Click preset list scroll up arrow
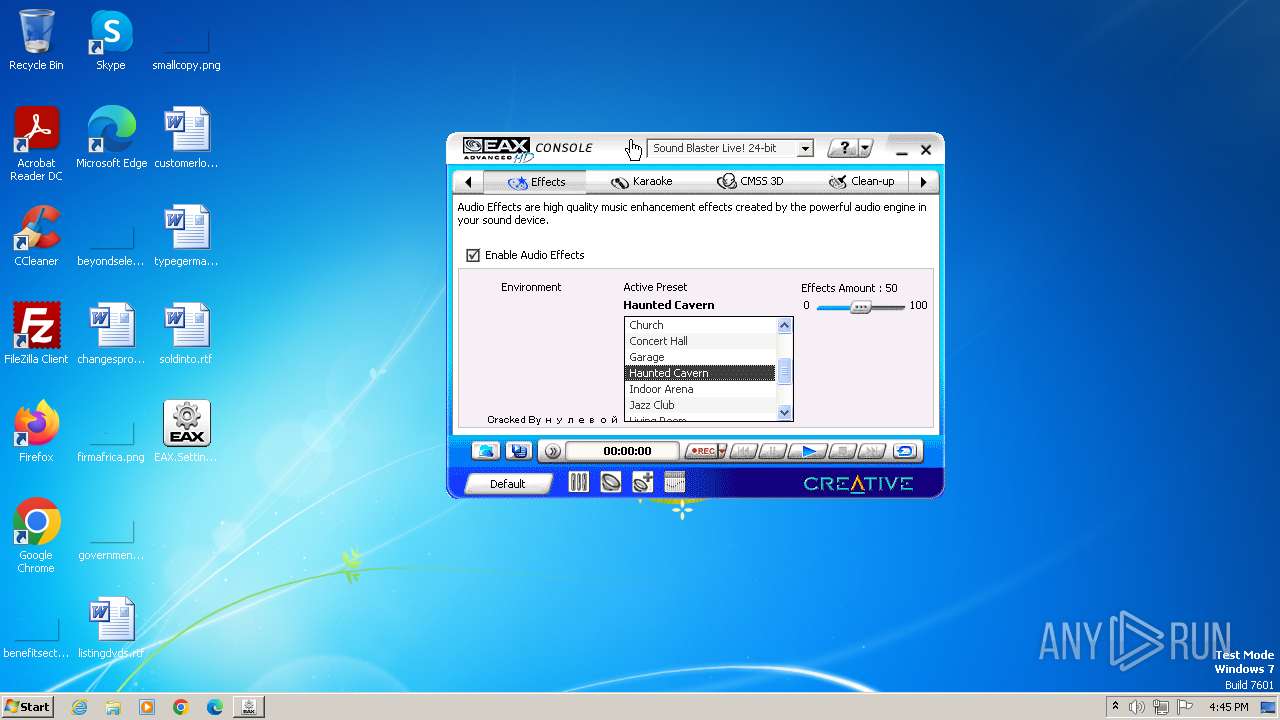 tap(784, 325)
